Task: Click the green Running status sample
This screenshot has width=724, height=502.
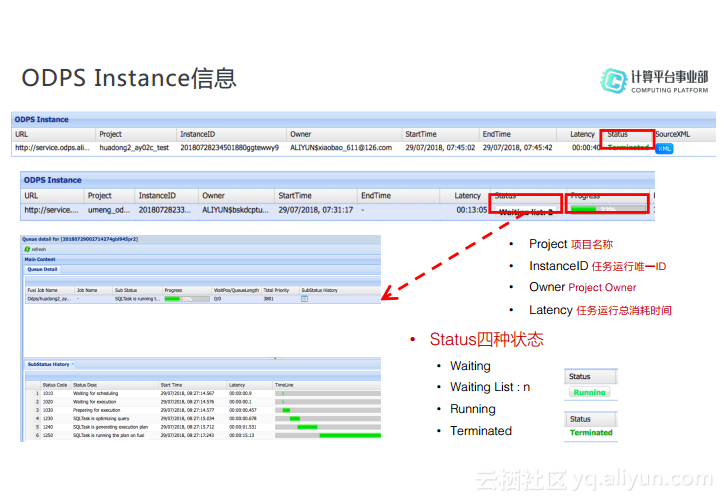Action: pos(589,392)
